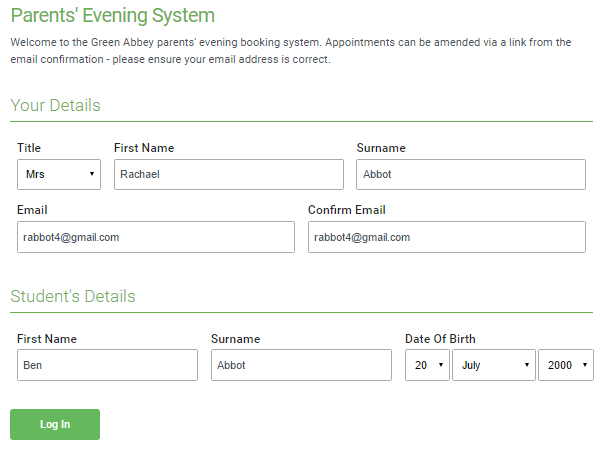Click into the Confirm Email input box
The image size is (605, 451).
tap(447, 237)
